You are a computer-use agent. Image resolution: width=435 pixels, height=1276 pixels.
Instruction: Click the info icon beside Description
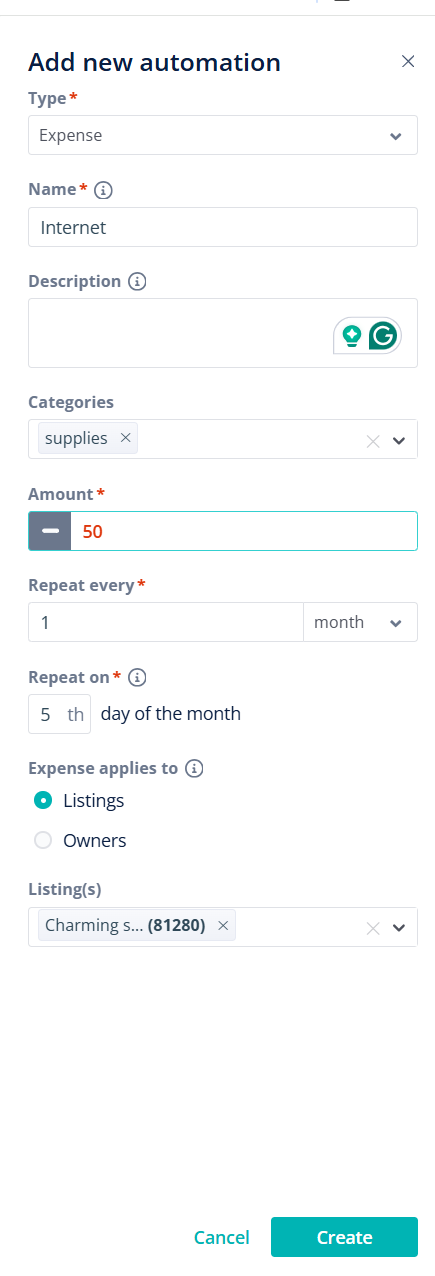point(138,282)
